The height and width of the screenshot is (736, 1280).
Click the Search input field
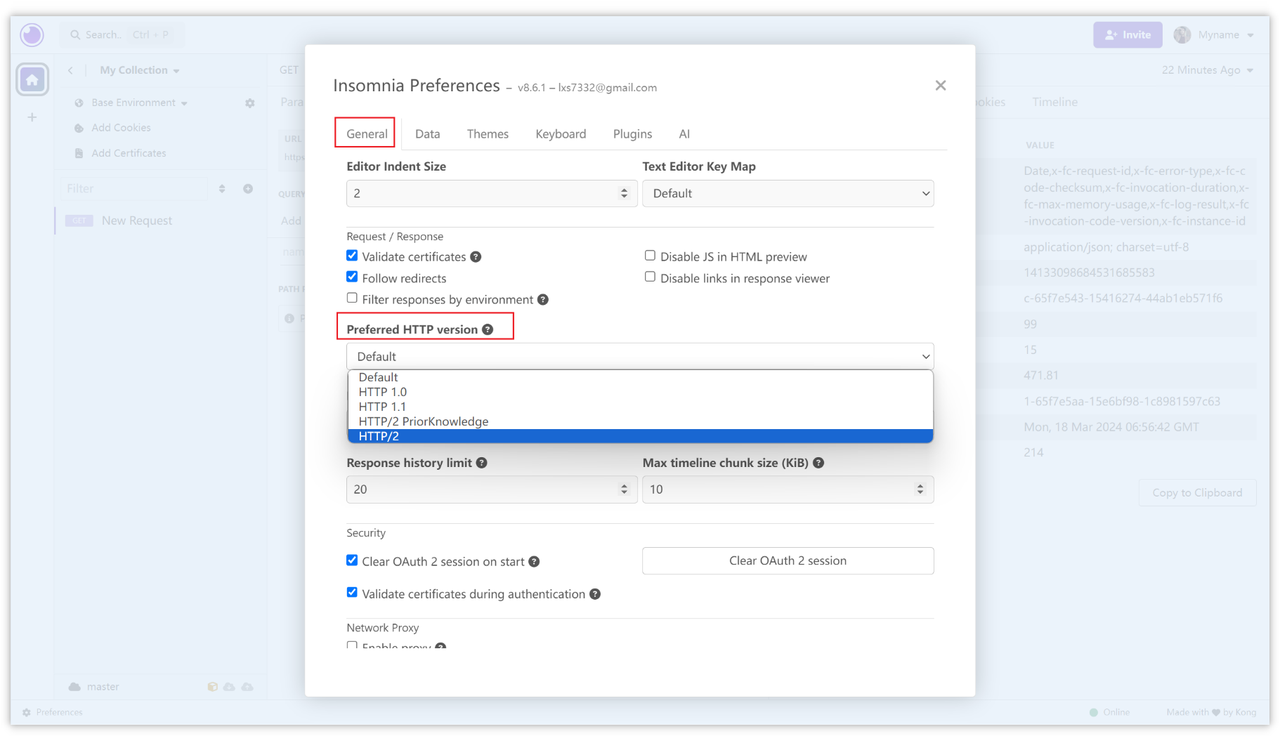[122, 35]
